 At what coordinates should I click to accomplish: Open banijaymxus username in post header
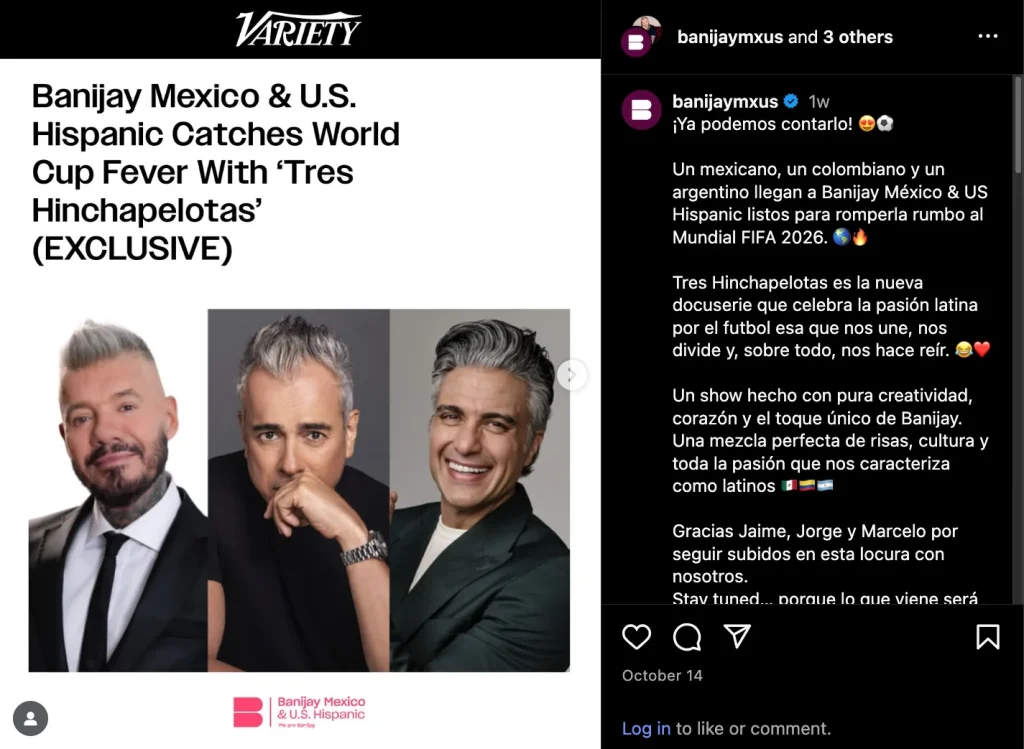click(x=729, y=37)
